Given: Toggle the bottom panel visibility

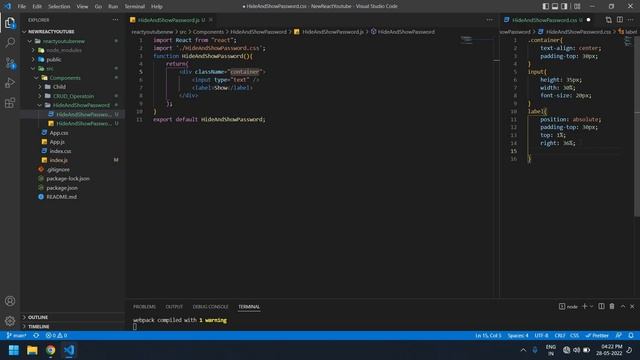Looking at the screenshot, I should (555, 6).
